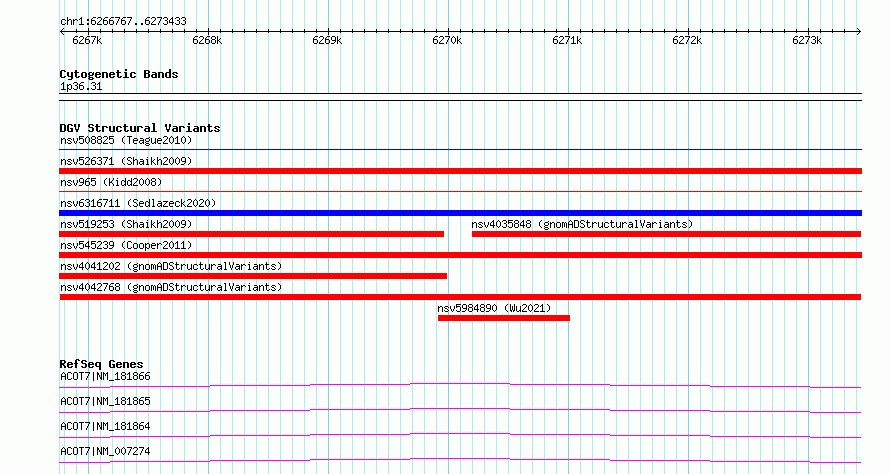Image resolution: width=890 pixels, height=474 pixels.
Task: Open the nsv545239 (Cooper2011) label
Action: pyautogui.click(x=126, y=245)
